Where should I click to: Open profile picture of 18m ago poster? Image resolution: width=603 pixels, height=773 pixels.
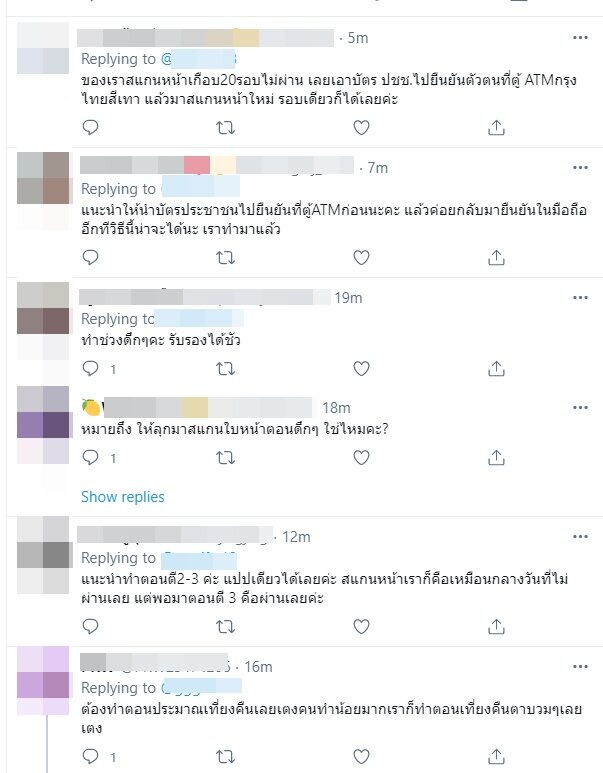tap(43, 412)
